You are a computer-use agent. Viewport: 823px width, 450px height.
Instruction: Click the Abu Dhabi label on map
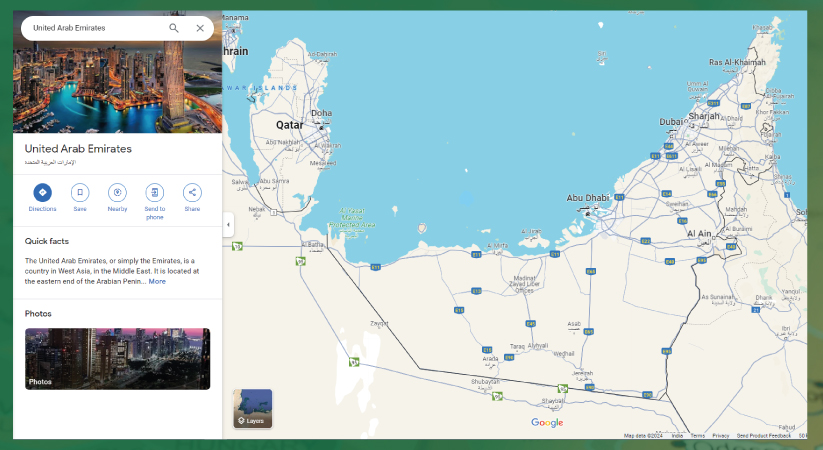[x=587, y=198]
